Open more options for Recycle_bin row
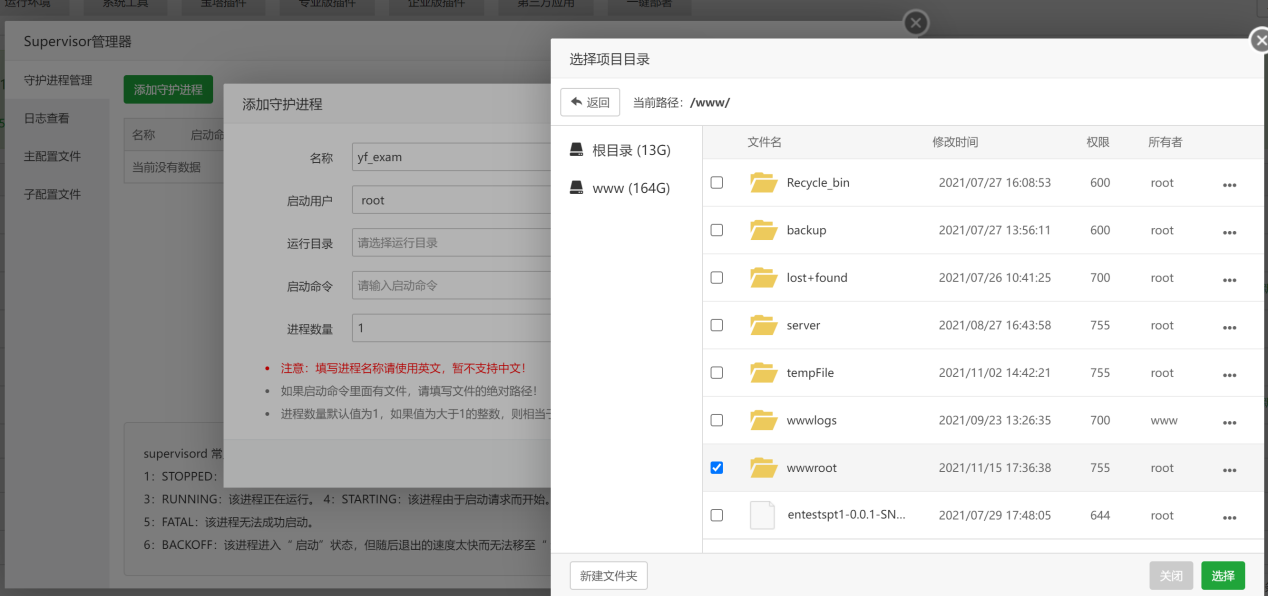The width and height of the screenshot is (1268, 596). [x=1229, y=185]
